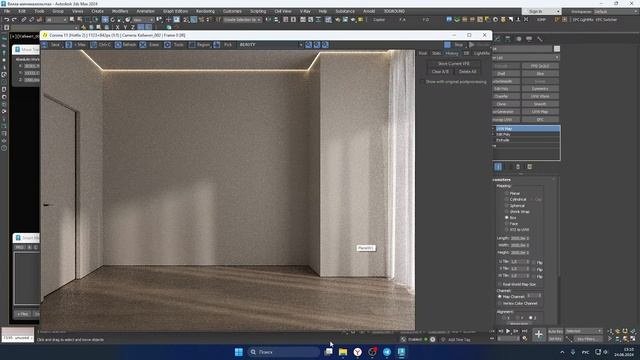Click Ctrl+C copy in Corona frame buffer

(101, 45)
